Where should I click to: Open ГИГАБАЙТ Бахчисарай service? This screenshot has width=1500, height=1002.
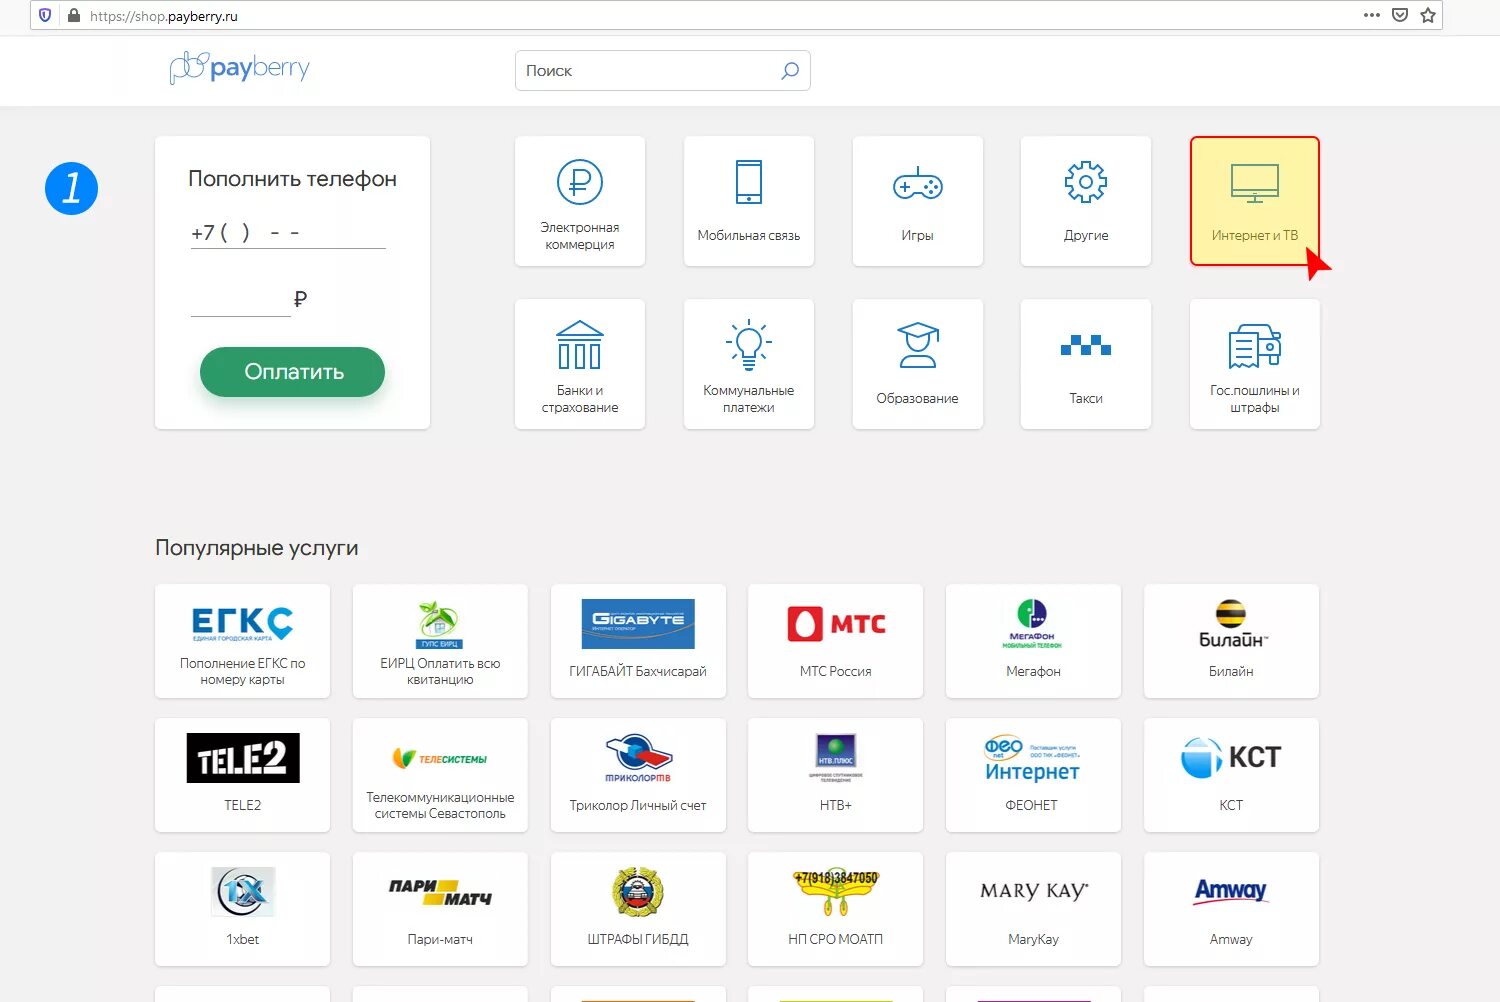(x=638, y=641)
